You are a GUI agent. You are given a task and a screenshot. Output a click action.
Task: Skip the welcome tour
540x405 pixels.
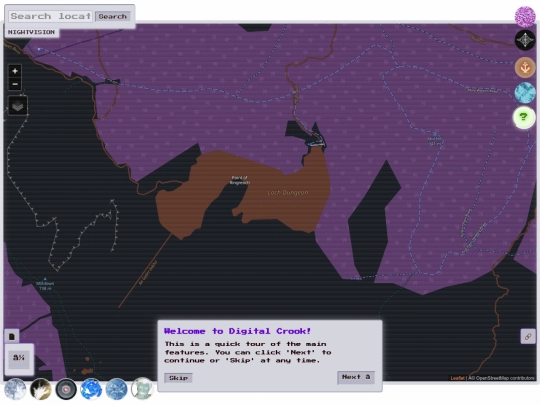pyautogui.click(x=178, y=378)
